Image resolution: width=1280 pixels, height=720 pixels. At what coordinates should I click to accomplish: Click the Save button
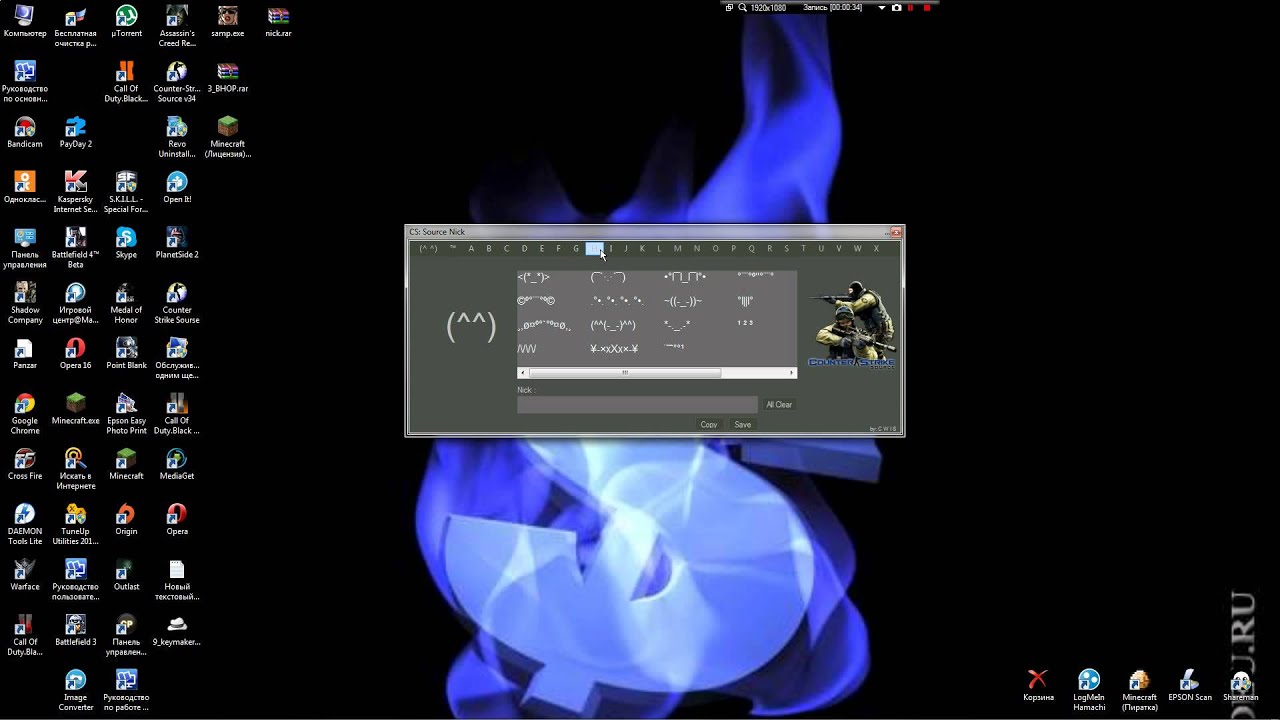pos(743,424)
